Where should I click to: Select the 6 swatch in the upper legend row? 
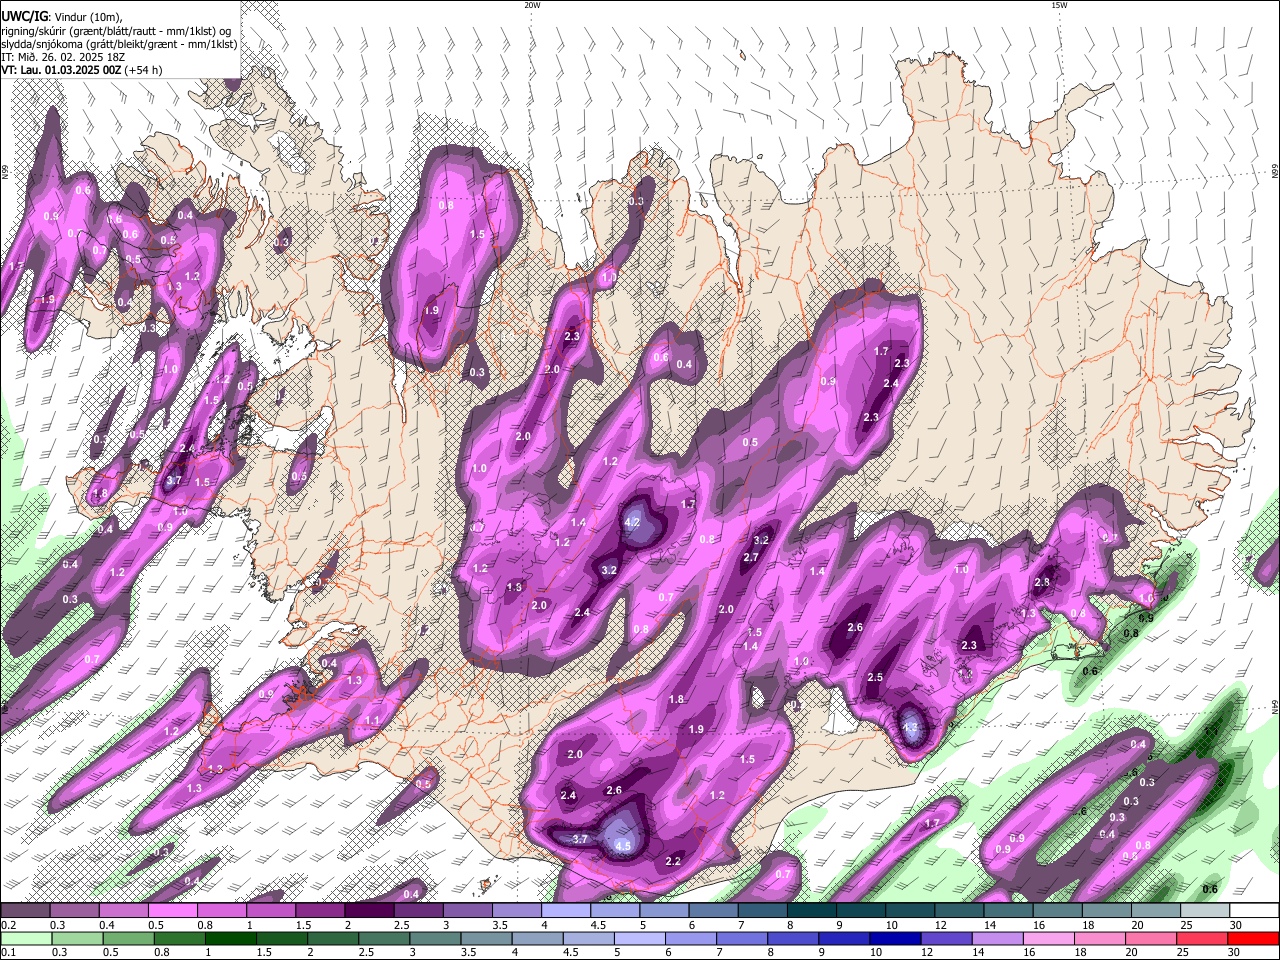click(713, 911)
